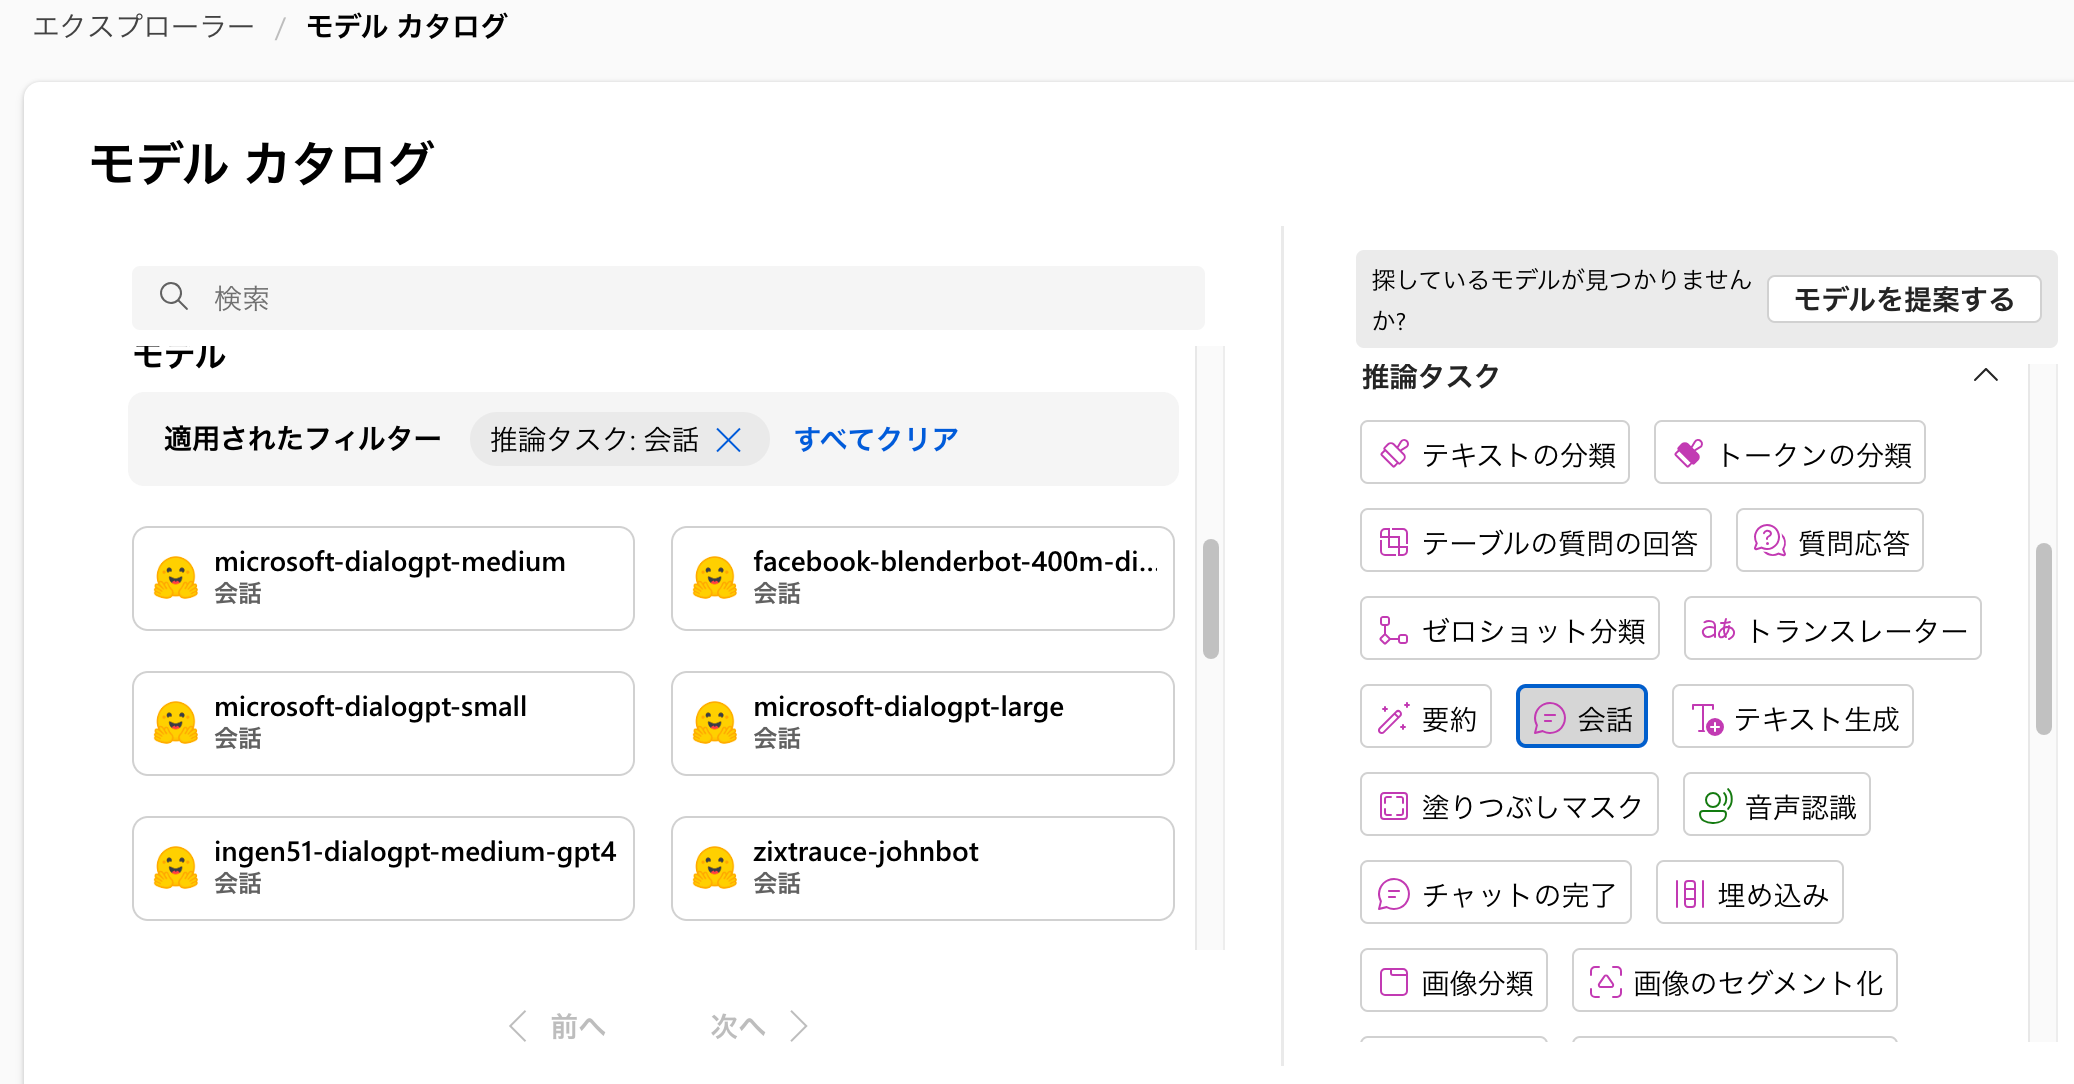Click the zixtrauce-johnbot Hugging Face emoji icon

715,868
